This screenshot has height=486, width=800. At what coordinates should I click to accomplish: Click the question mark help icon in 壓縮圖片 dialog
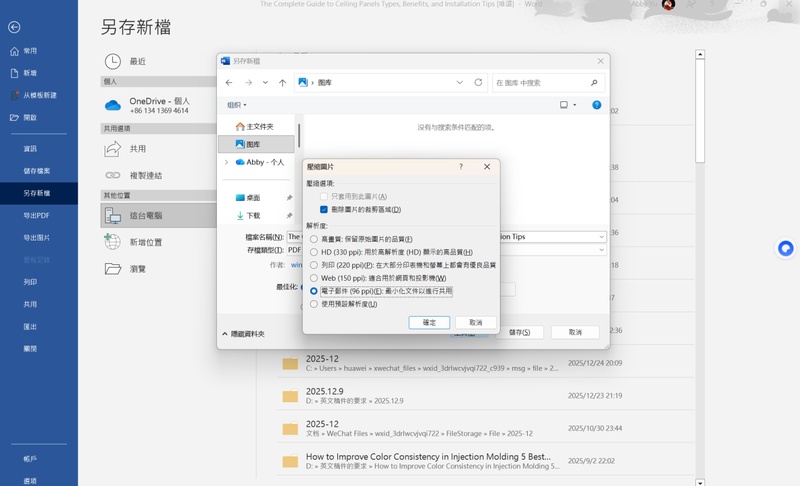click(x=461, y=167)
